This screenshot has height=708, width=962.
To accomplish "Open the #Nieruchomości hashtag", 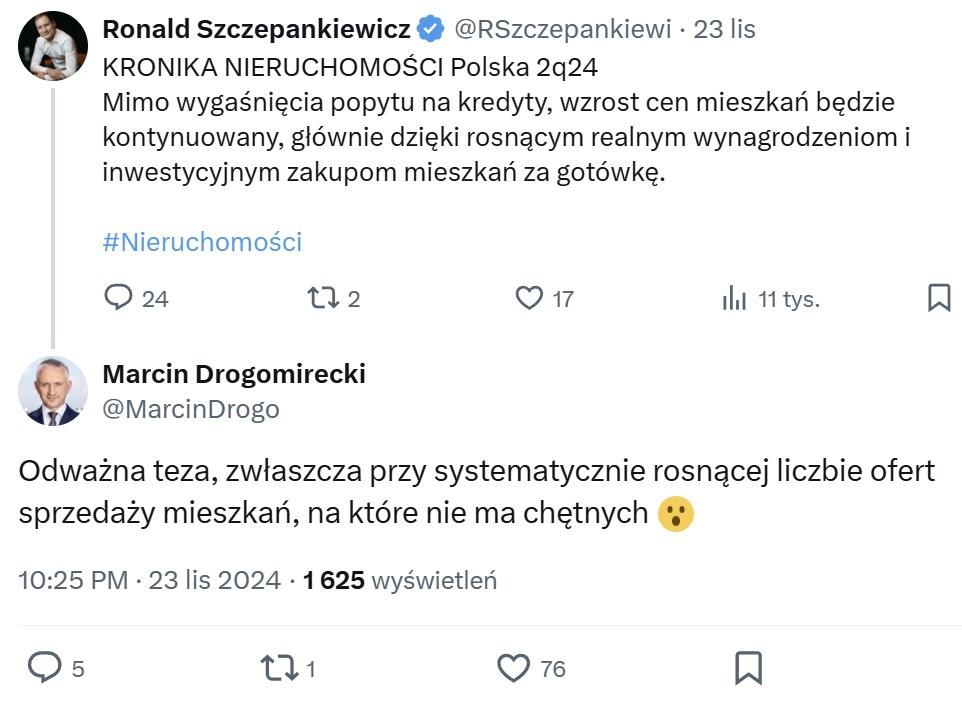I will tap(202, 242).
